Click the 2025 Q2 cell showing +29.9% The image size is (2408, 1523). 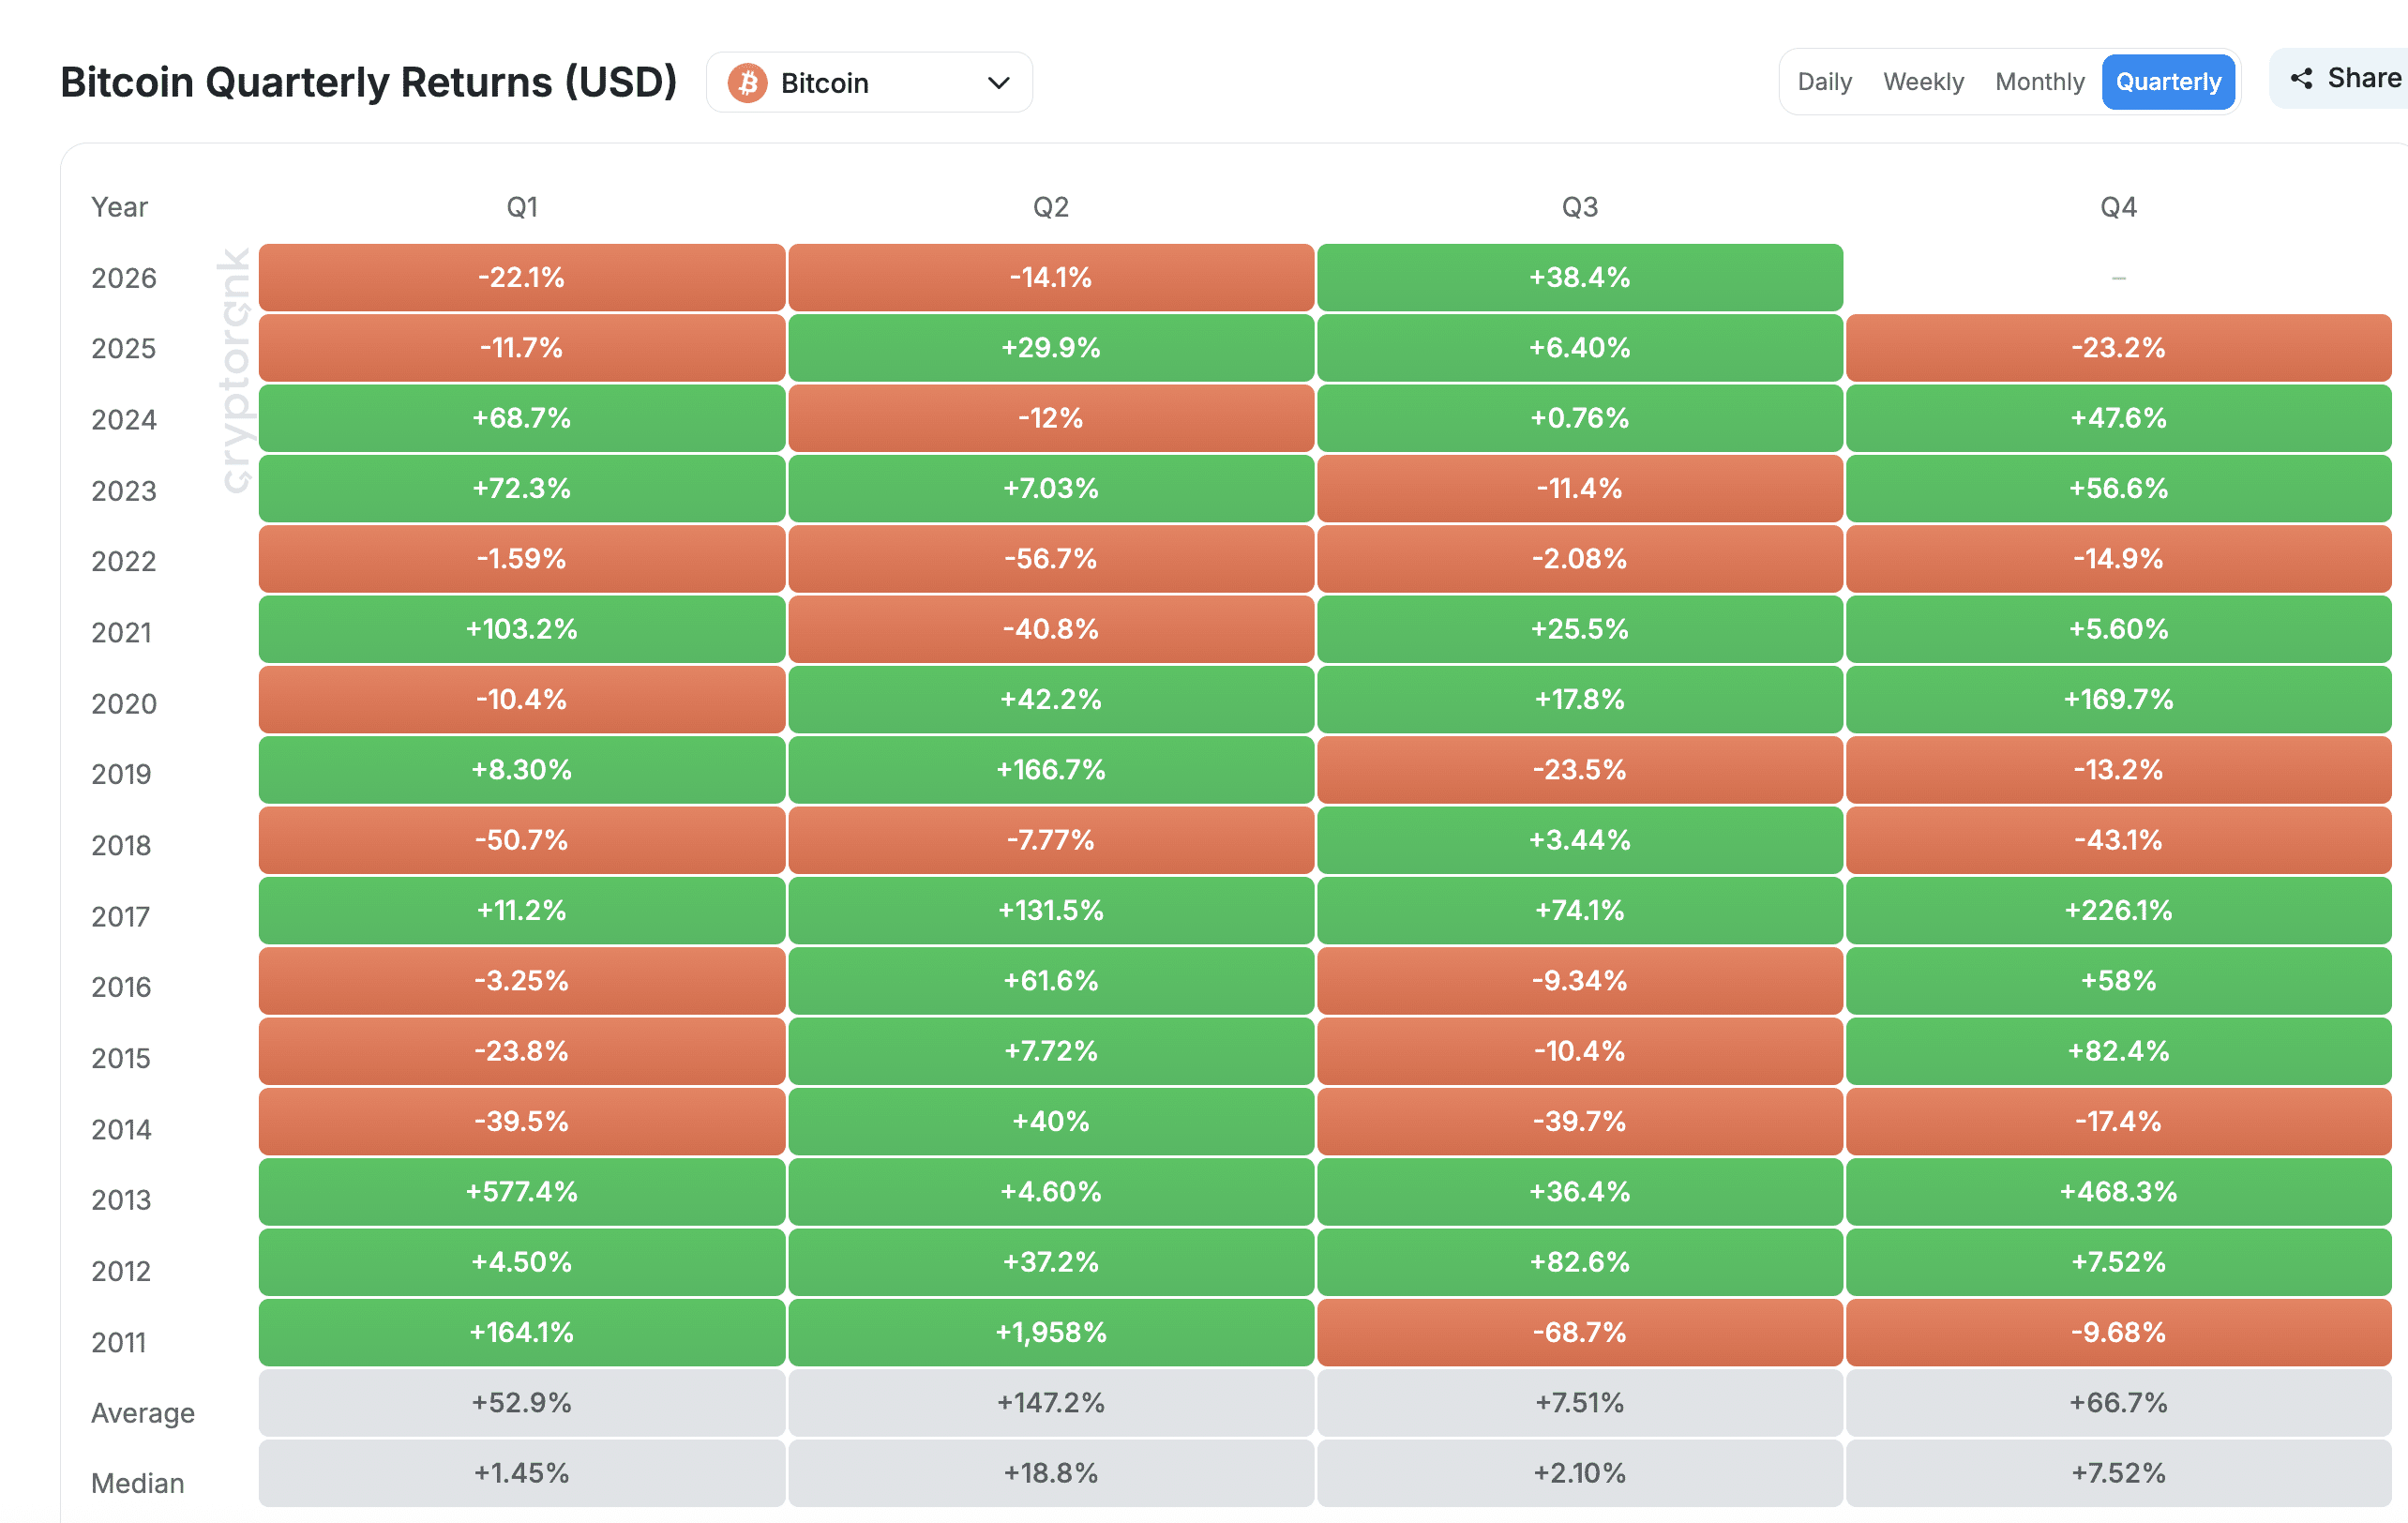click(1051, 348)
